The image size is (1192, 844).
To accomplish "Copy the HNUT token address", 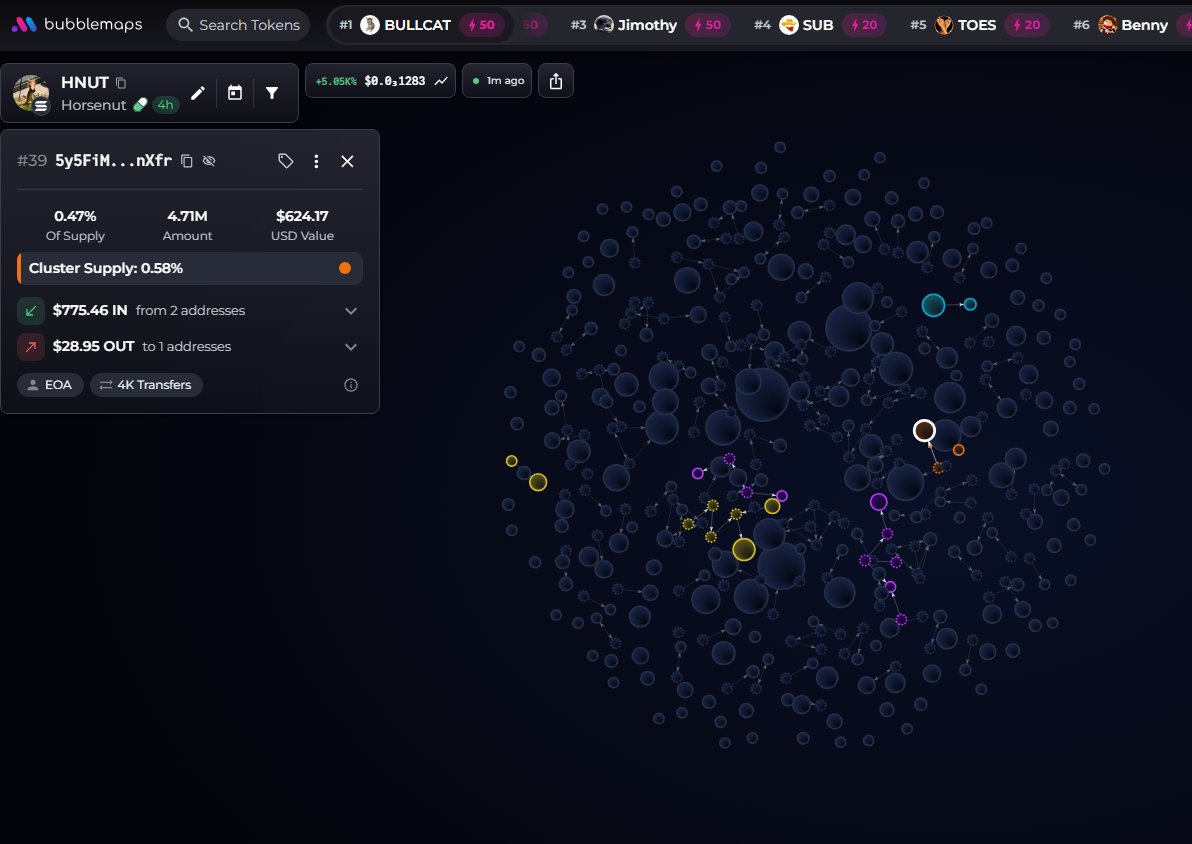I will pos(121,83).
